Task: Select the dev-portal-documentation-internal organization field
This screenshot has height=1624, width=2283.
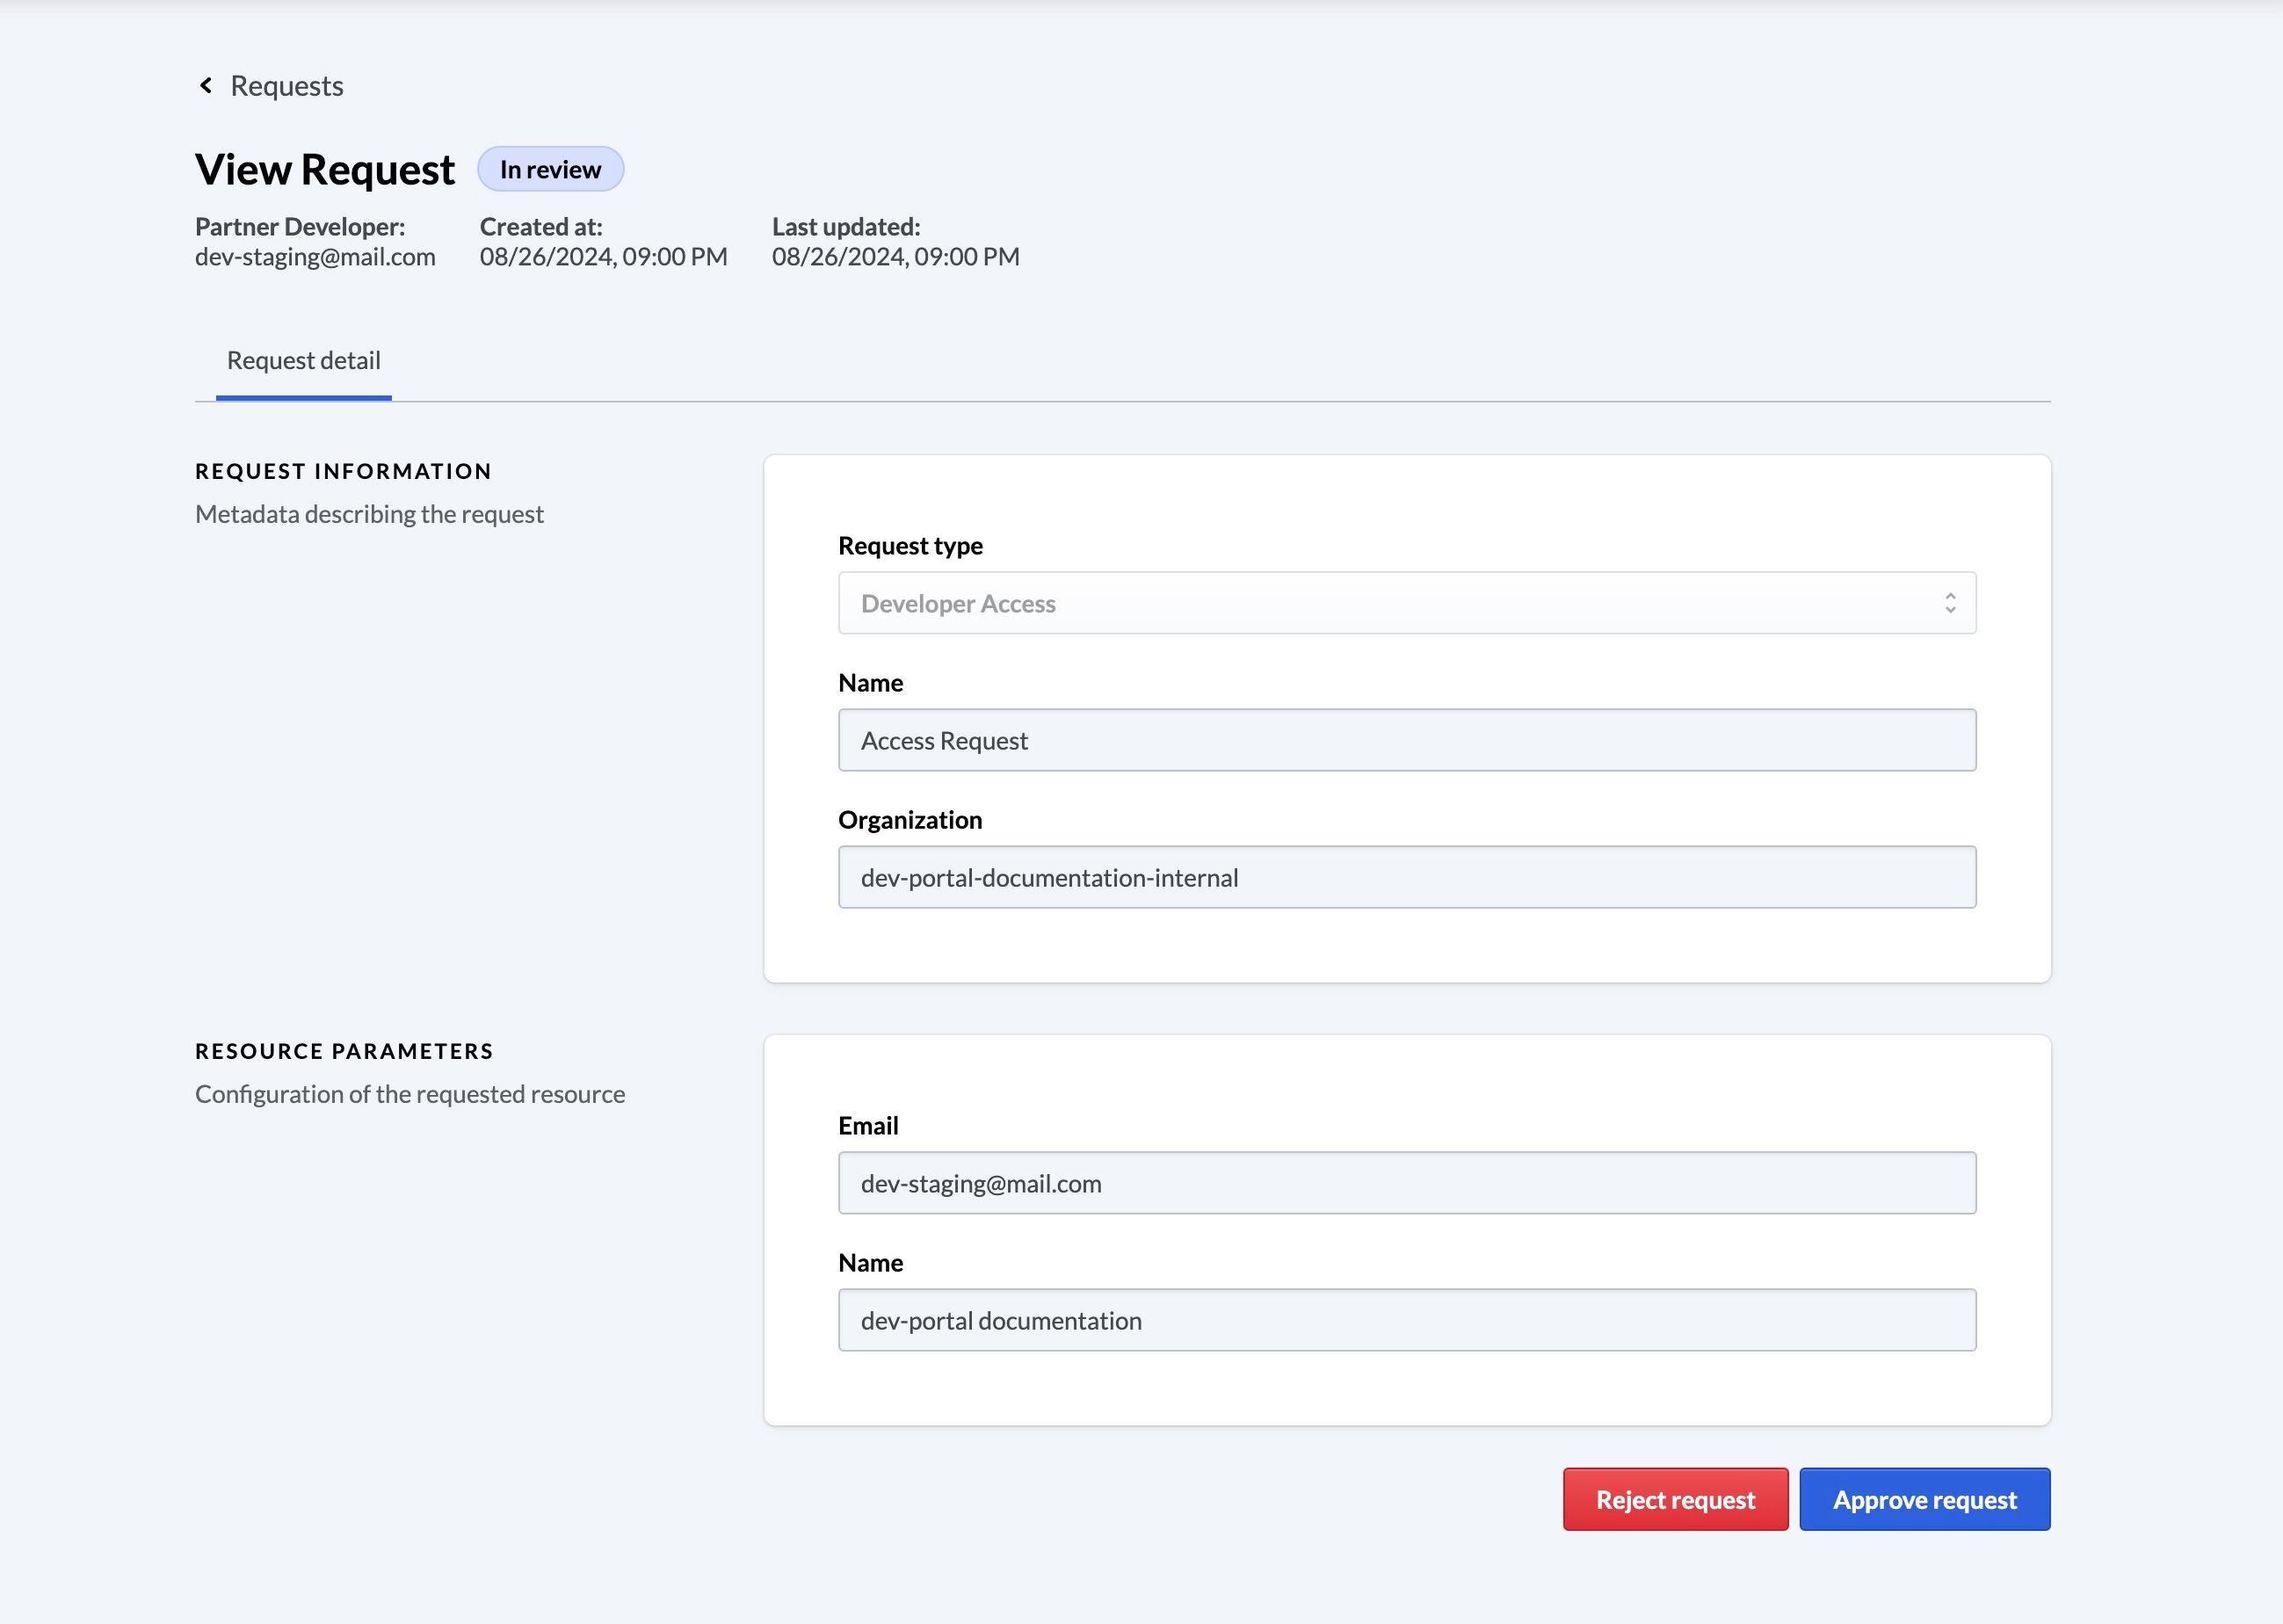Action: click(x=1405, y=877)
